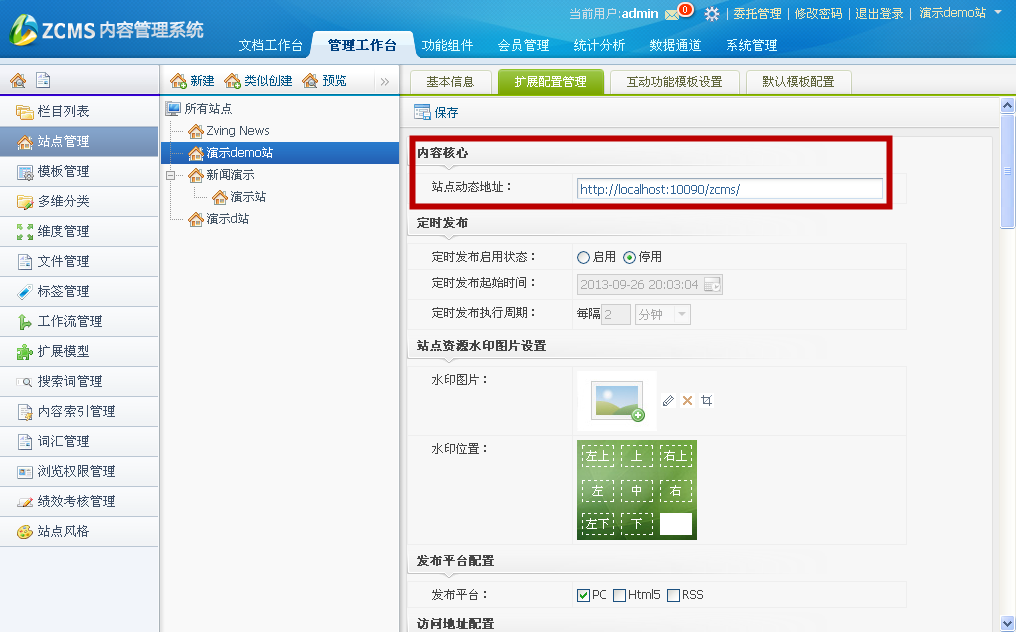Click the 退出登录 logout link
1016x632 pixels.
(879, 14)
